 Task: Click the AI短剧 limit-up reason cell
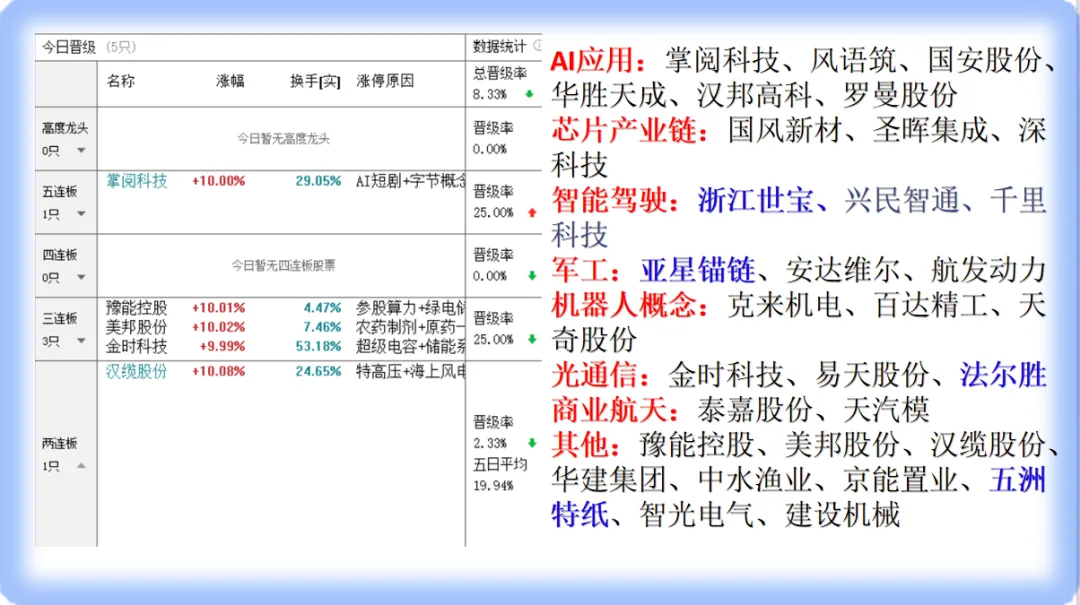pos(411,181)
